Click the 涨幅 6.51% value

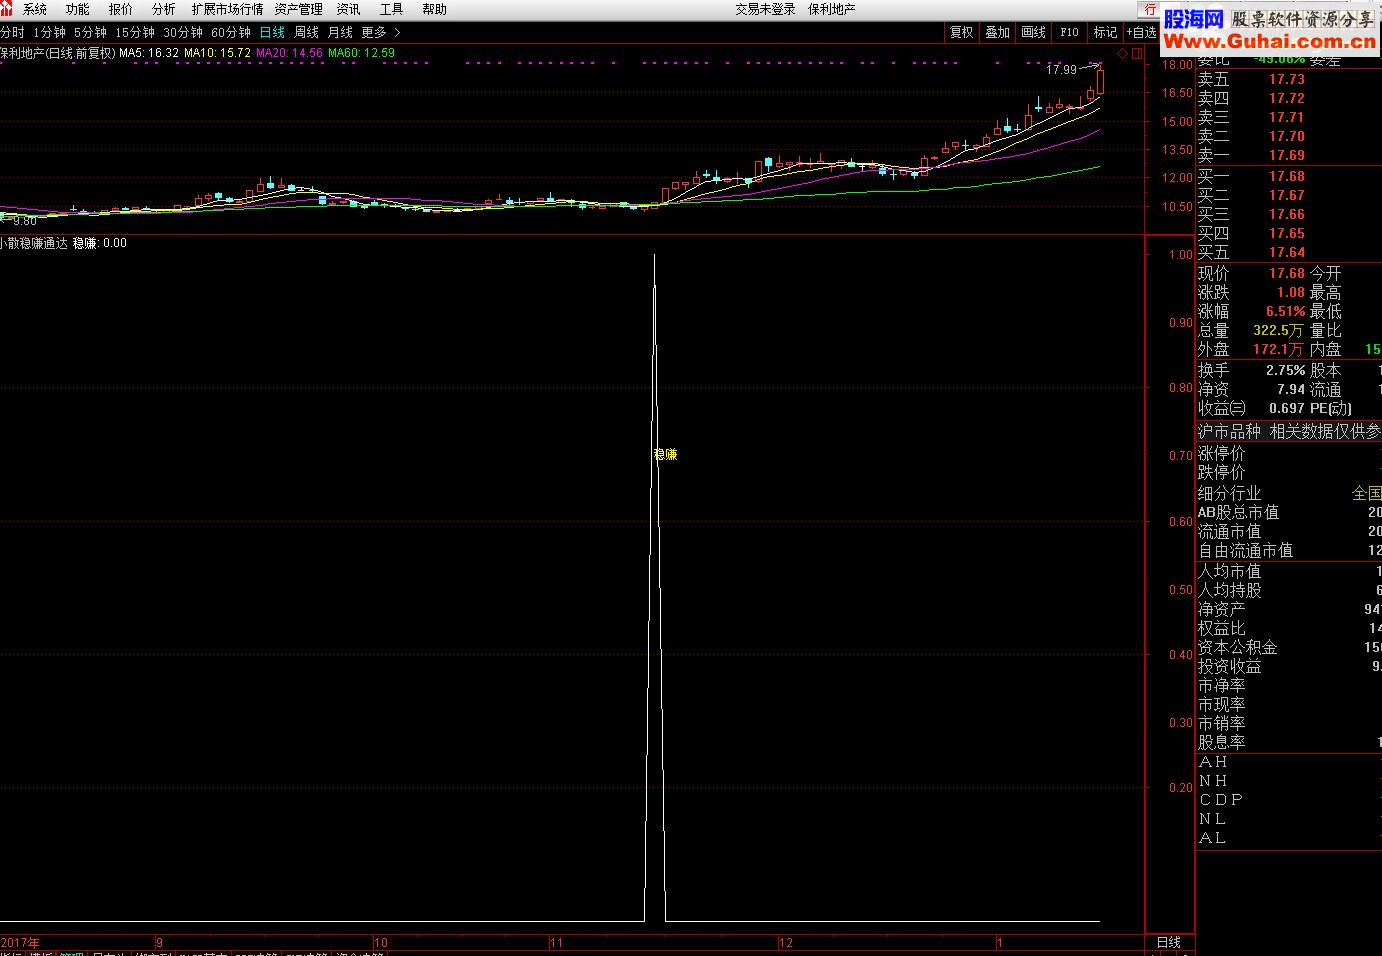(1285, 311)
